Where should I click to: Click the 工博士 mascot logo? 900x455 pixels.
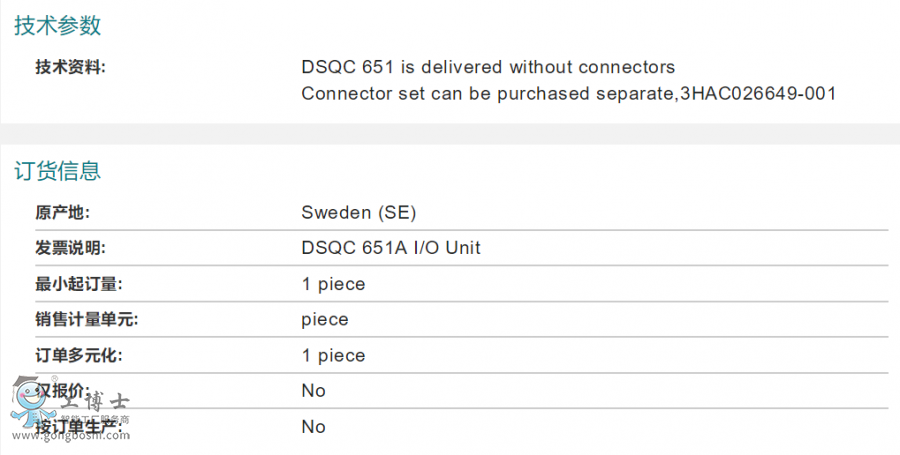tap(30, 405)
